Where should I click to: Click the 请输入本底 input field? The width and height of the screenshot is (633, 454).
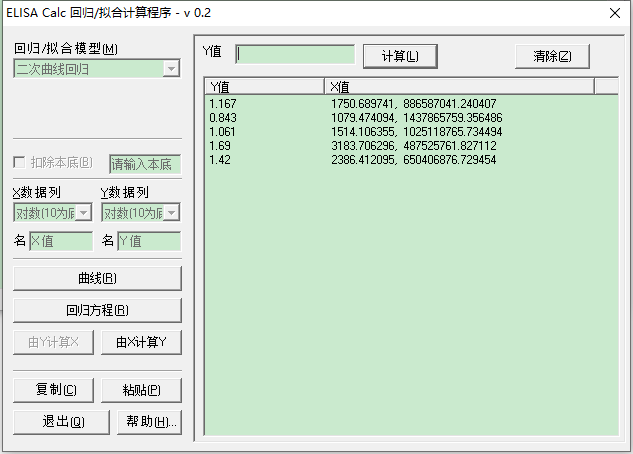pyautogui.click(x=145, y=164)
